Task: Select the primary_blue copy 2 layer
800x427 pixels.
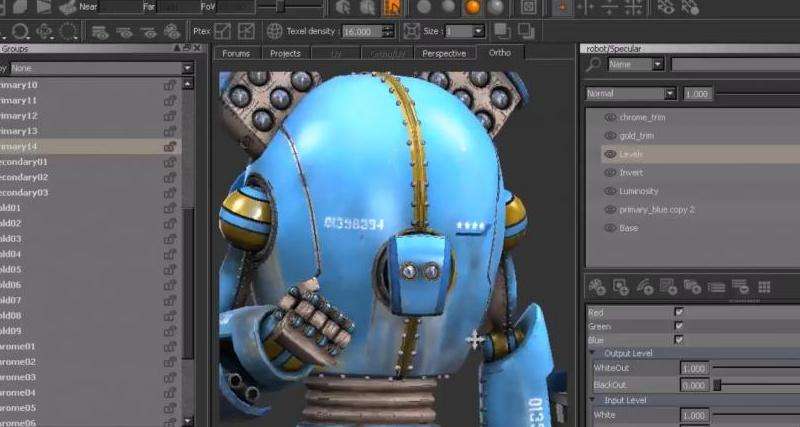Action: (656, 210)
